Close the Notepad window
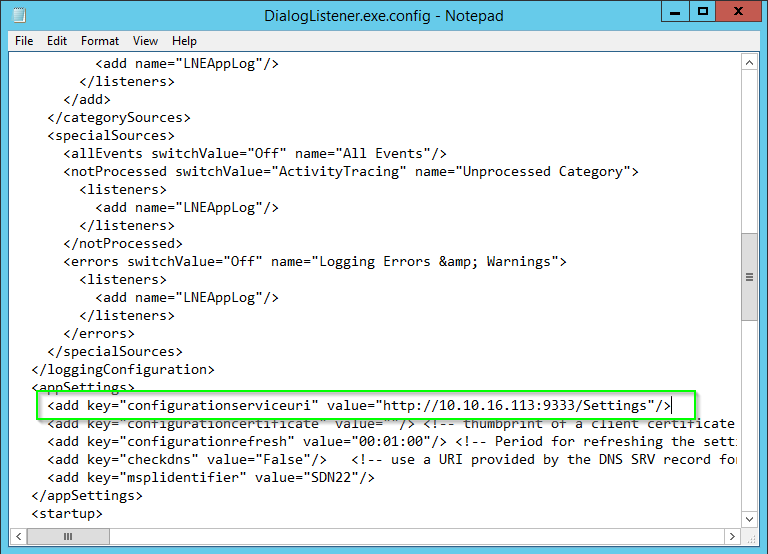This screenshot has width=768, height=554. (x=738, y=11)
